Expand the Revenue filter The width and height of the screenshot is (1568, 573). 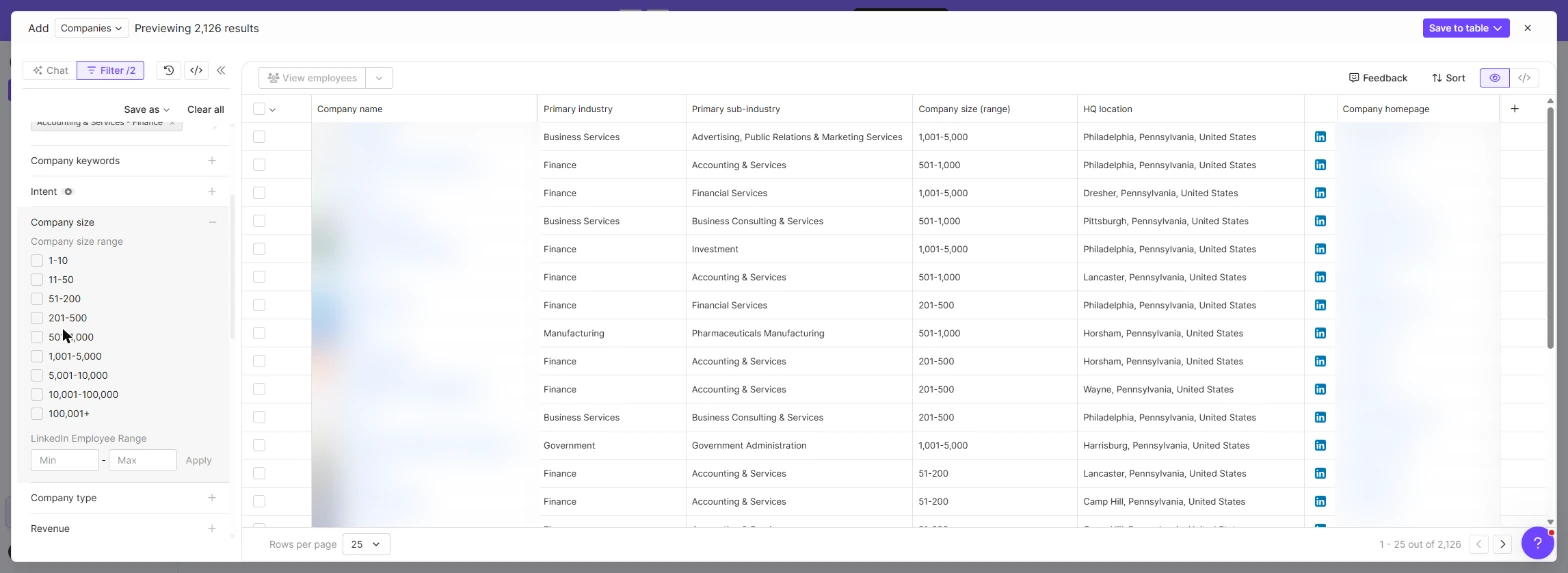[212, 528]
